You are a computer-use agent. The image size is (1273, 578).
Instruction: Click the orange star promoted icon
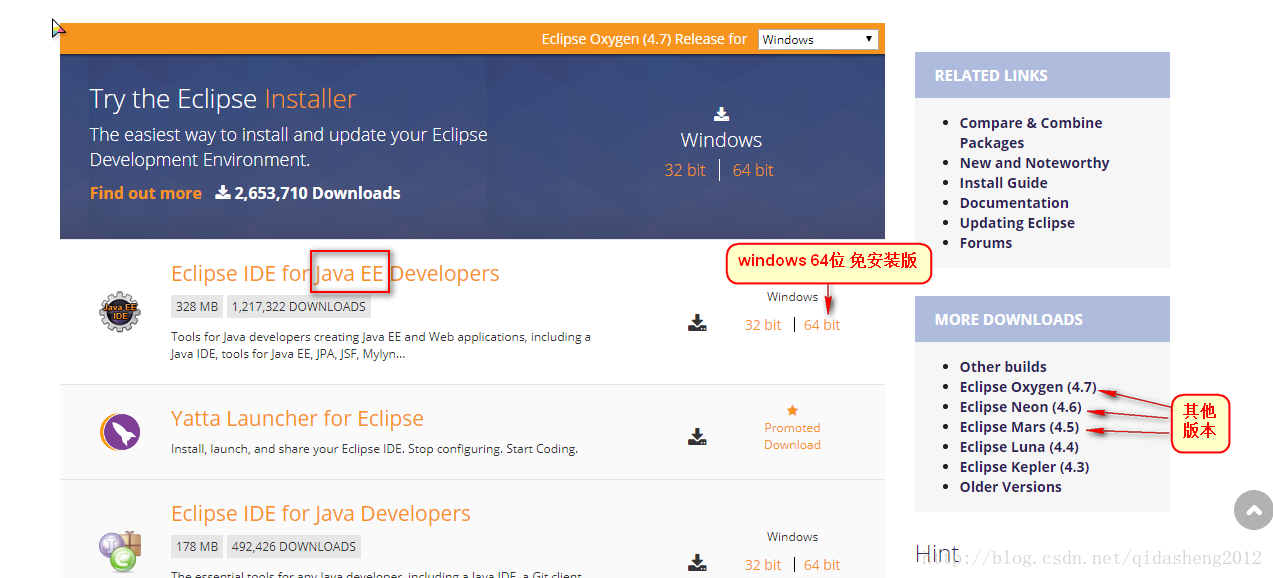coord(792,410)
